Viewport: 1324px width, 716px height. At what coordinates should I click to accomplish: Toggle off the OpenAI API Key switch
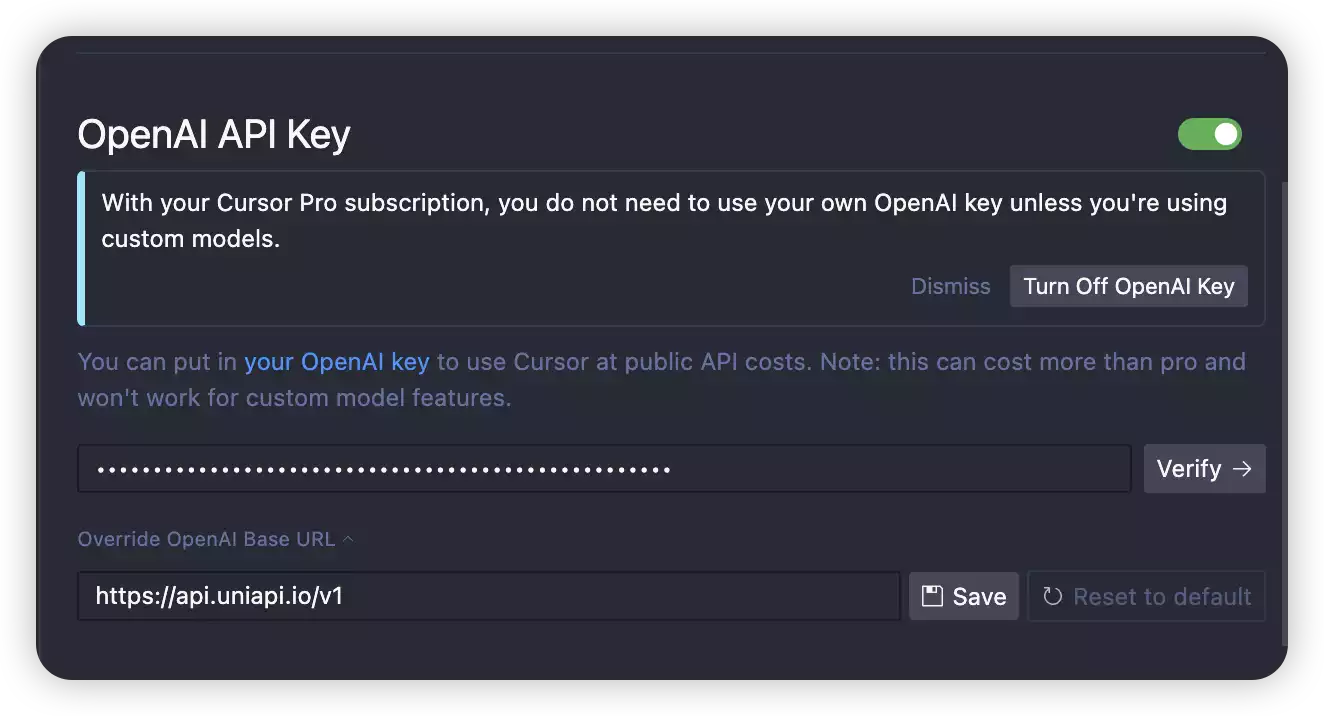click(x=1209, y=134)
